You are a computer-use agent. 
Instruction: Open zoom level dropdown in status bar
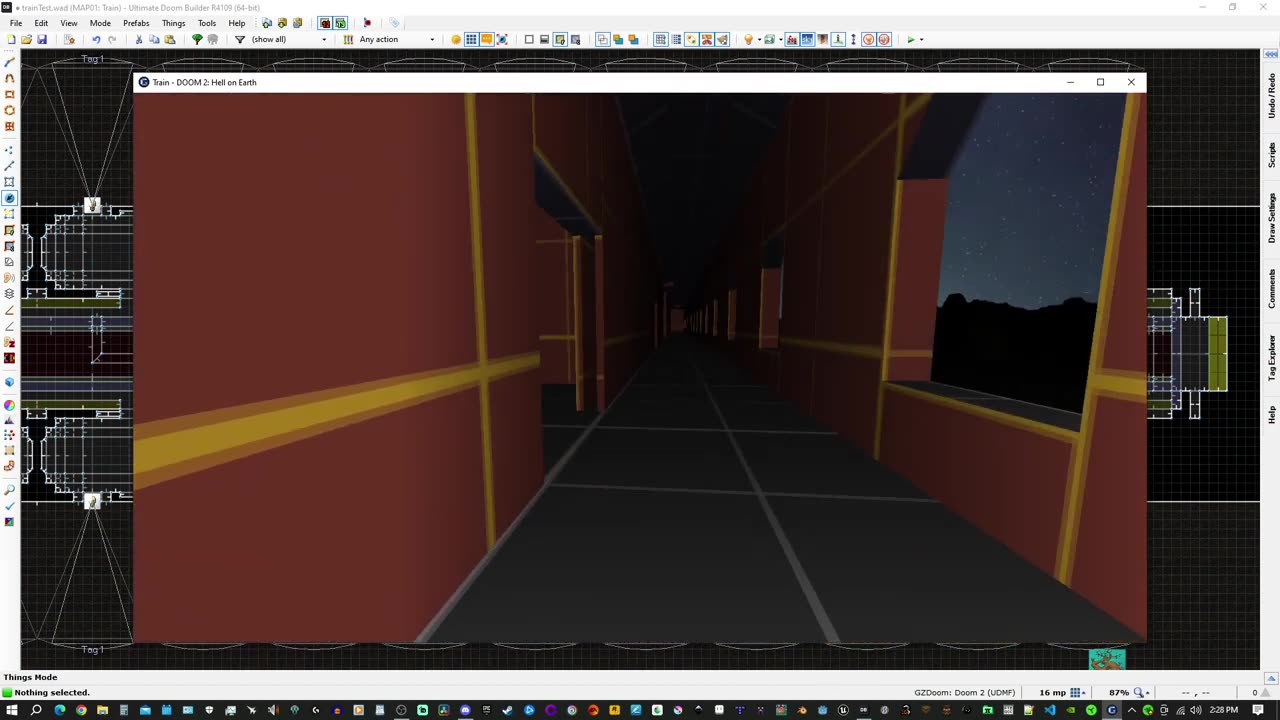[1141, 692]
